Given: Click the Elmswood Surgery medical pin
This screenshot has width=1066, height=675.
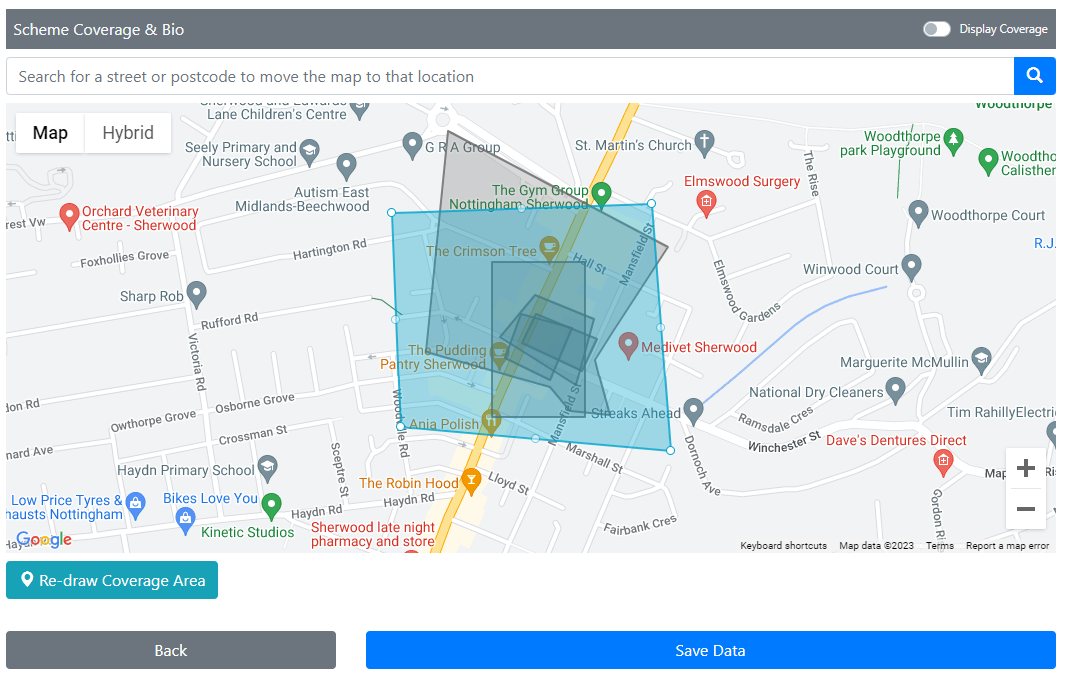Looking at the screenshot, I should pyautogui.click(x=706, y=203).
